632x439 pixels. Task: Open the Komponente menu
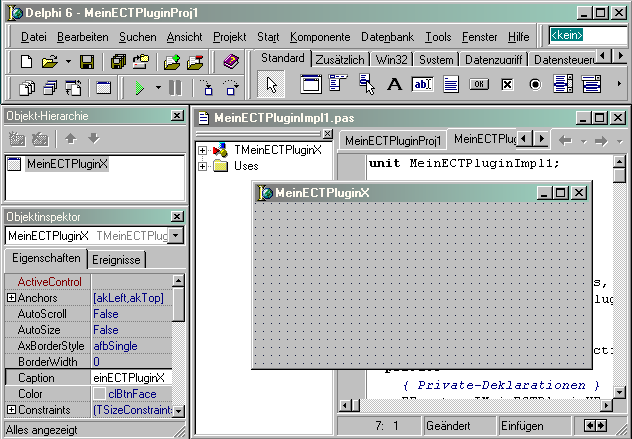tap(320, 37)
